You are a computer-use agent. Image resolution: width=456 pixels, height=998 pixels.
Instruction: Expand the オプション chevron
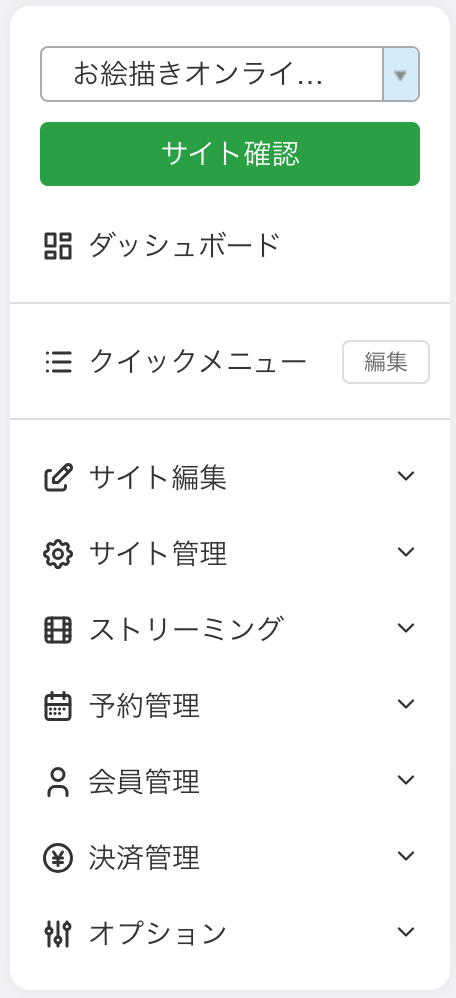406,932
